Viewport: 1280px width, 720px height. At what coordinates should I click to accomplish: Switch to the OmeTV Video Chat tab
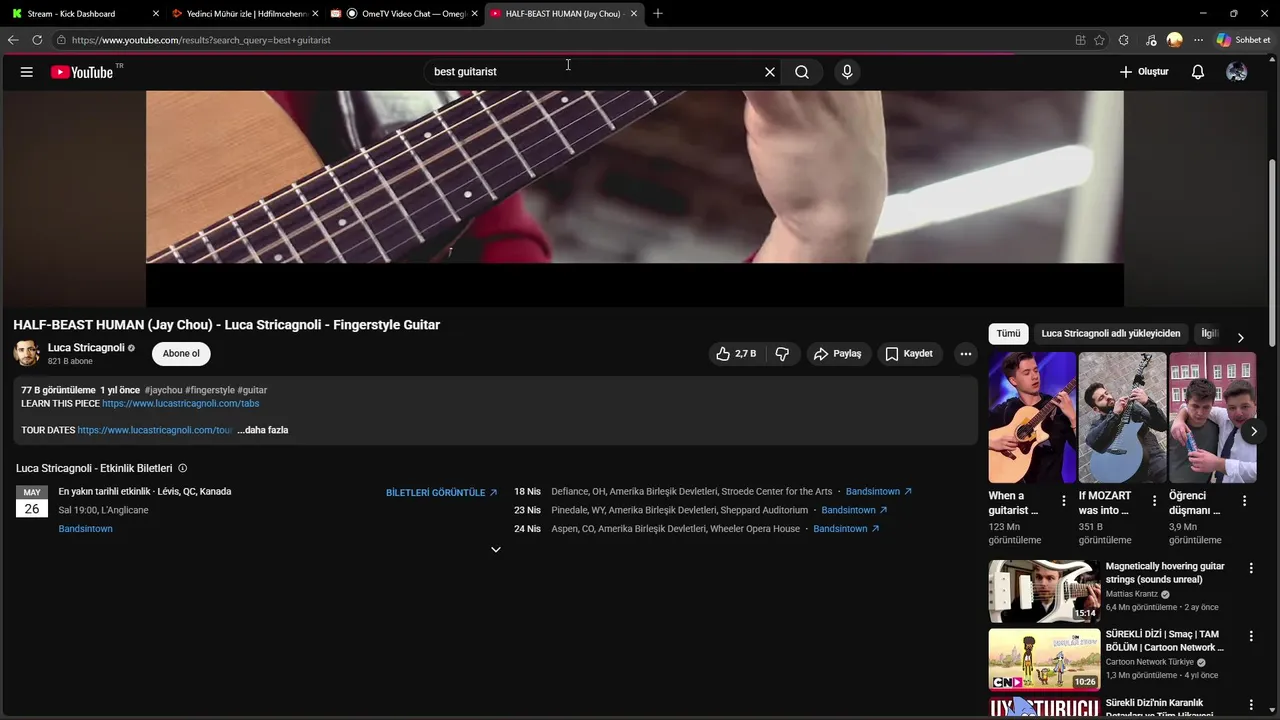click(404, 14)
